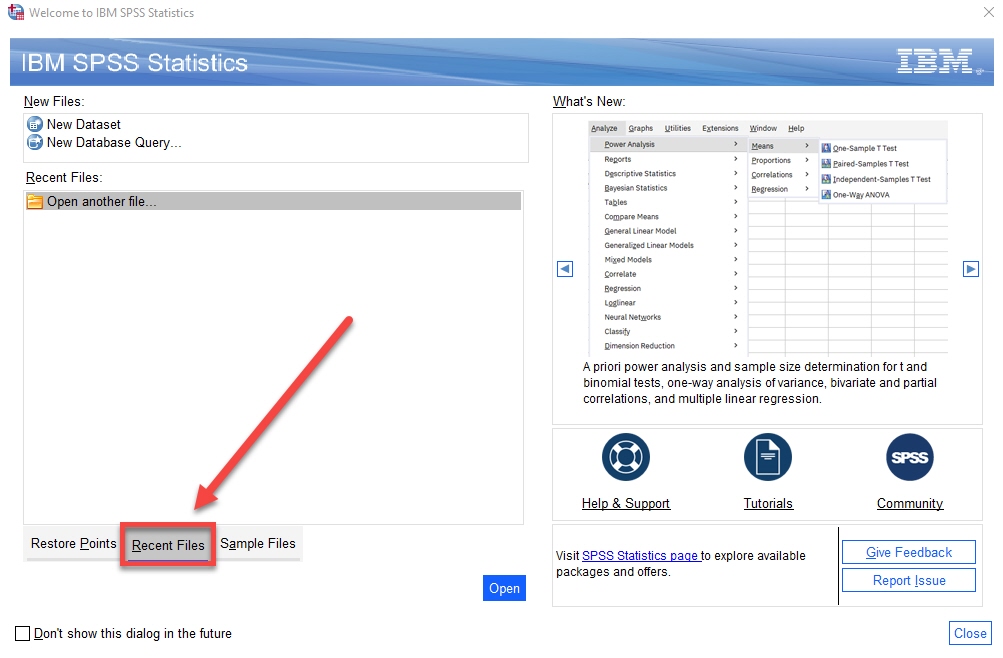The height and width of the screenshot is (658, 1003).
Task: Close the welcome dialog with the X
Action: [x=988, y=12]
